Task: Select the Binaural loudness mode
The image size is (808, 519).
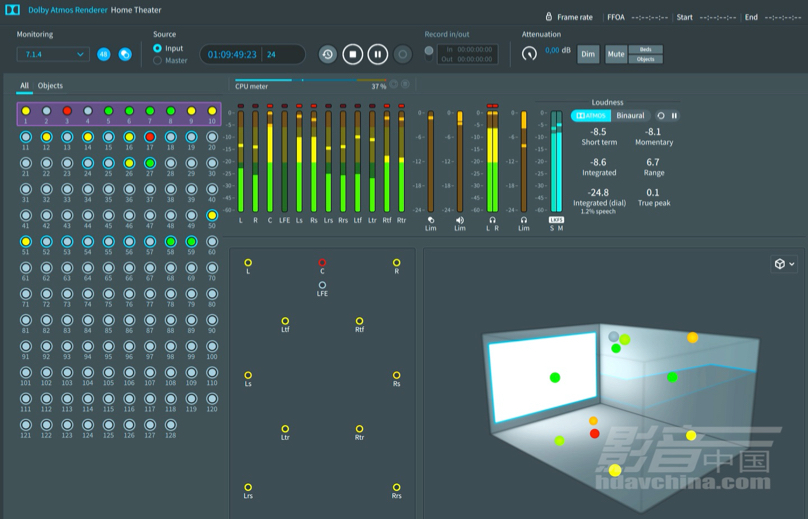Action: 630,115
